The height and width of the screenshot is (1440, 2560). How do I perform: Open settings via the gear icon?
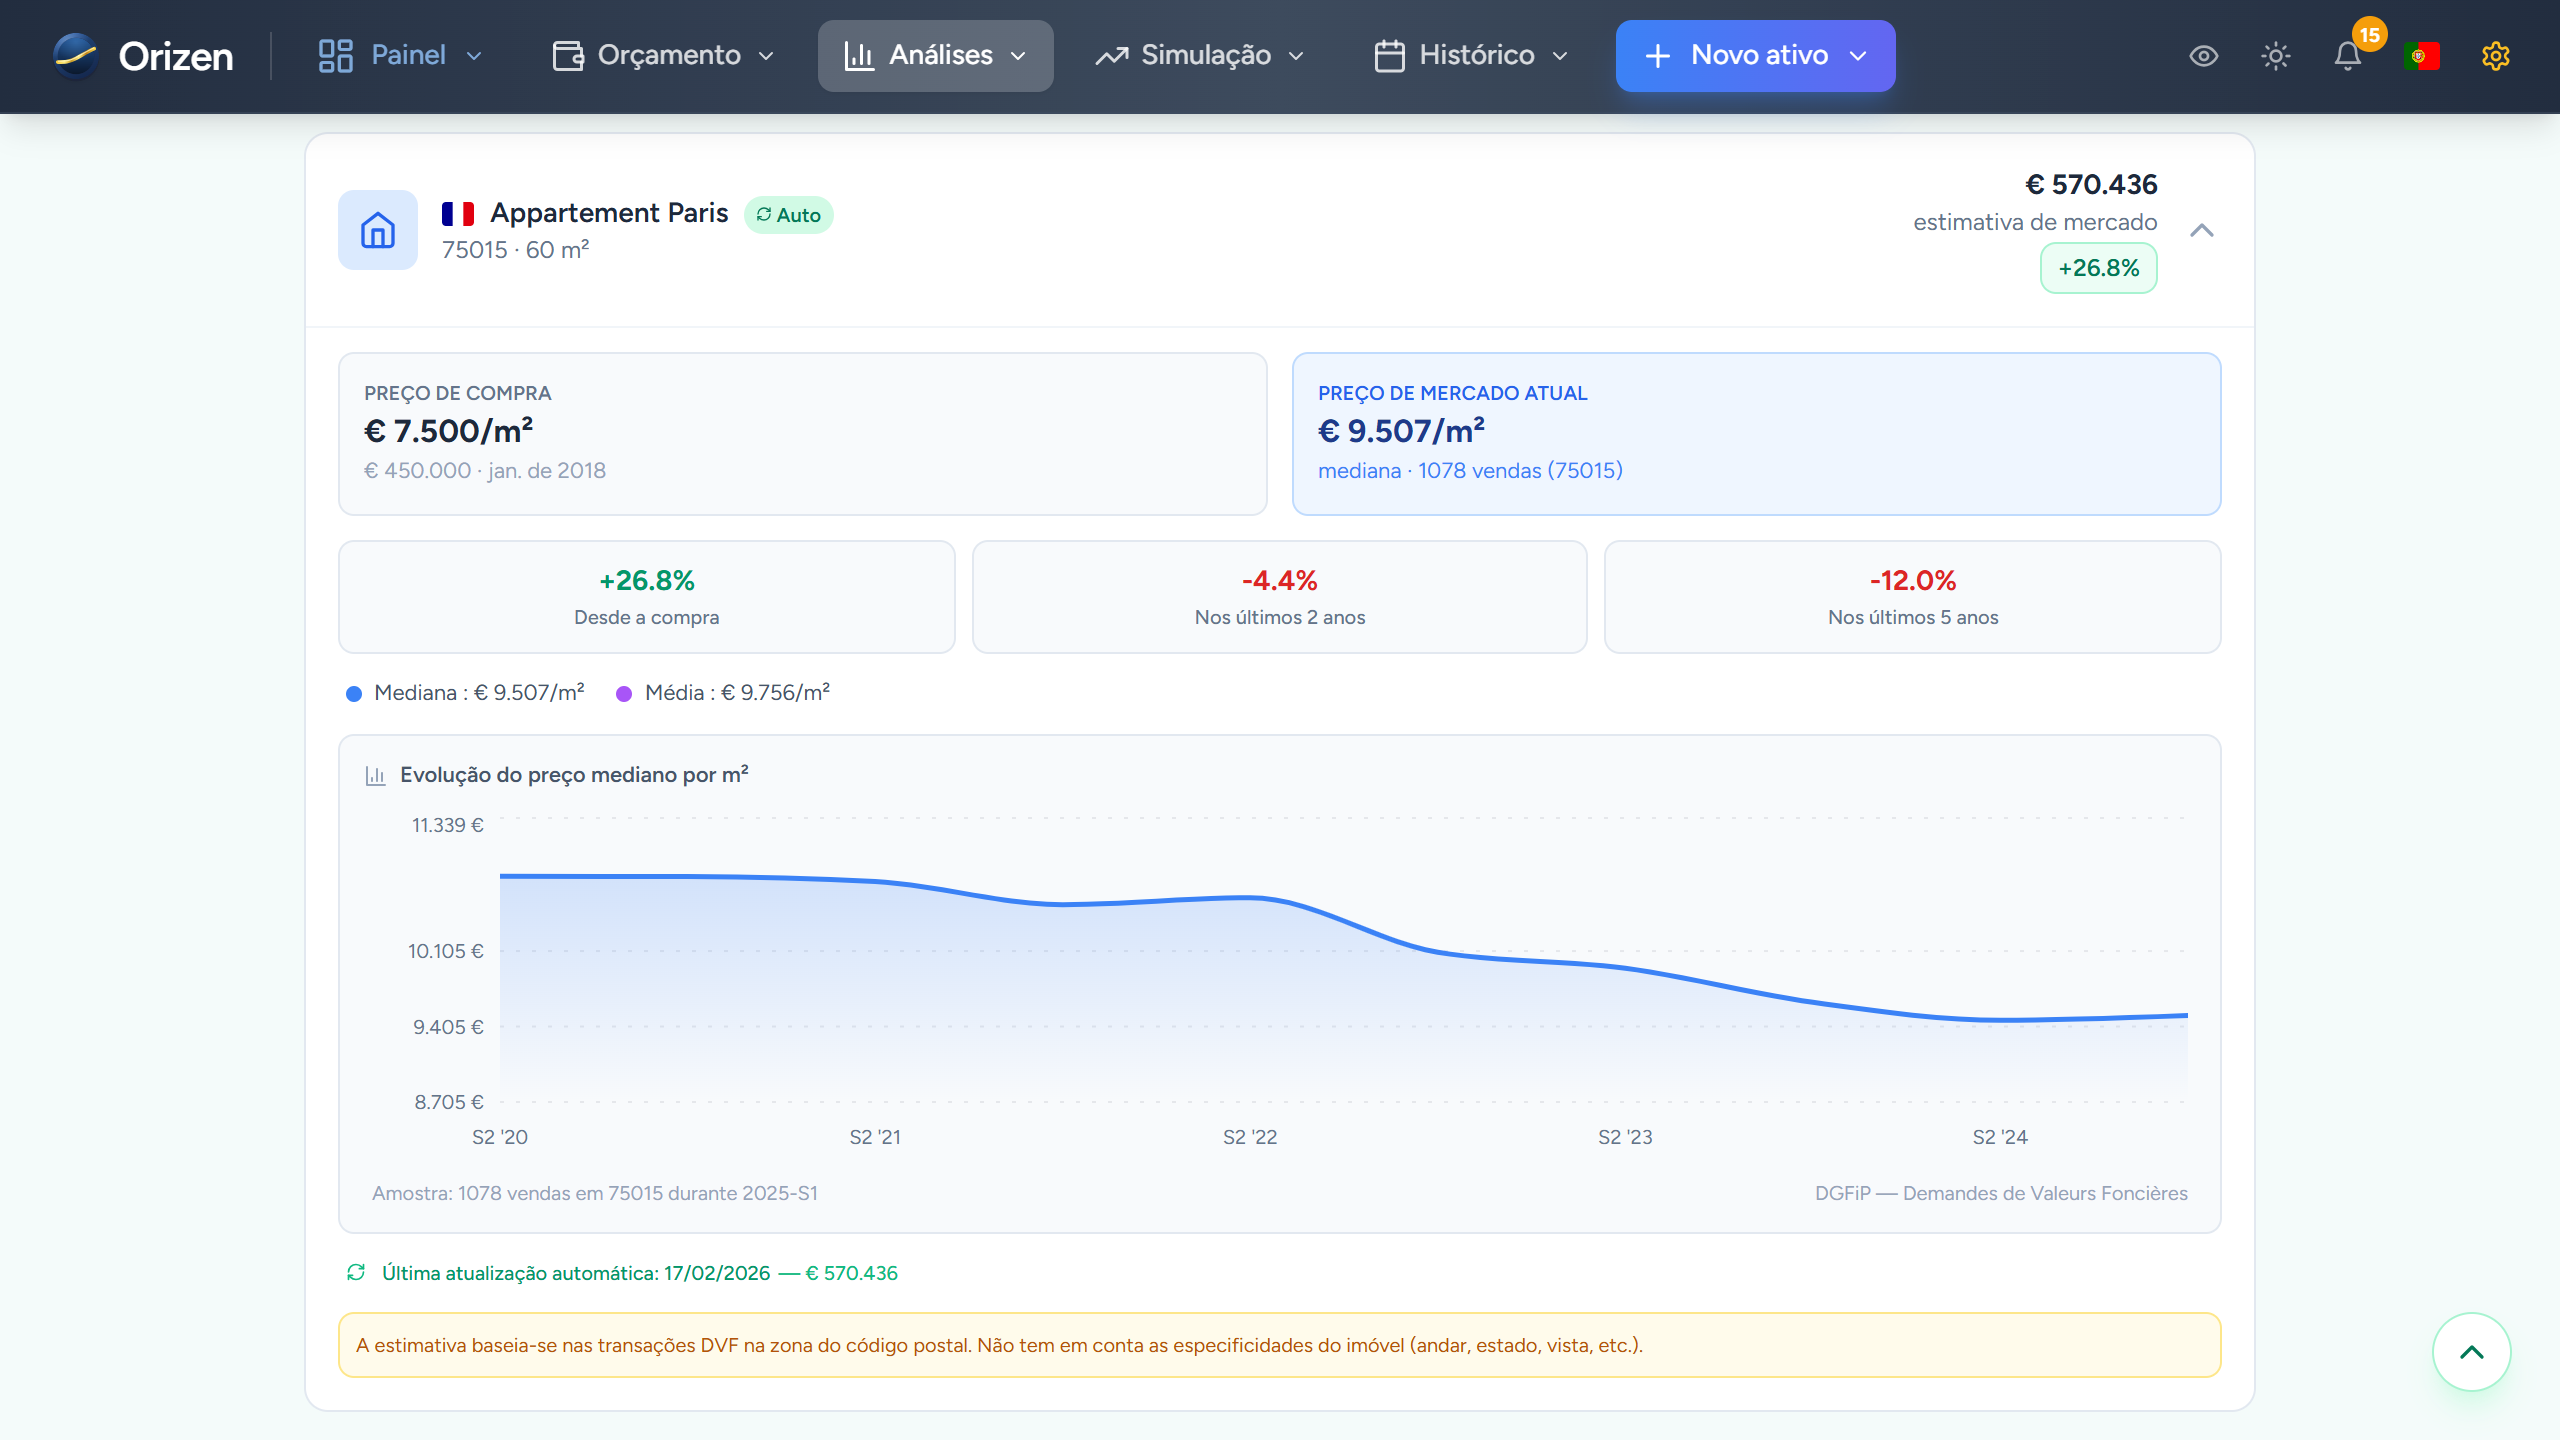[x=2495, y=56]
